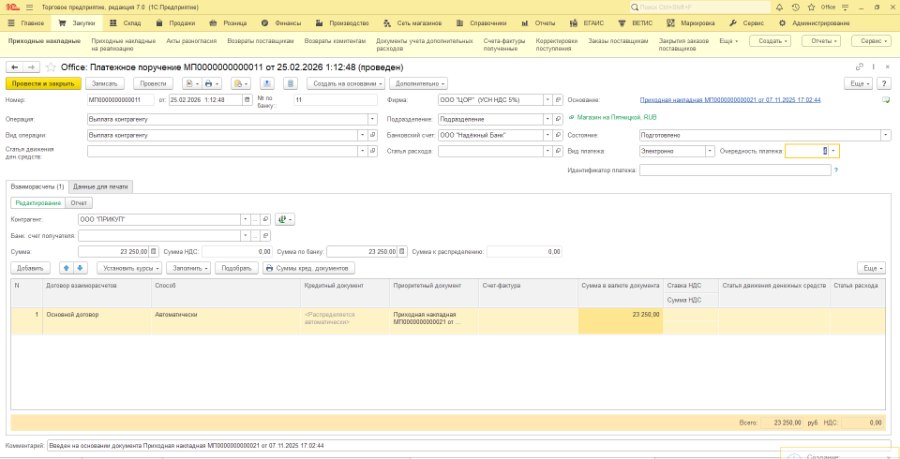This screenshot has width=900, height=459.
Task: Open the help question mark button
Action: (x=885, y=84)
